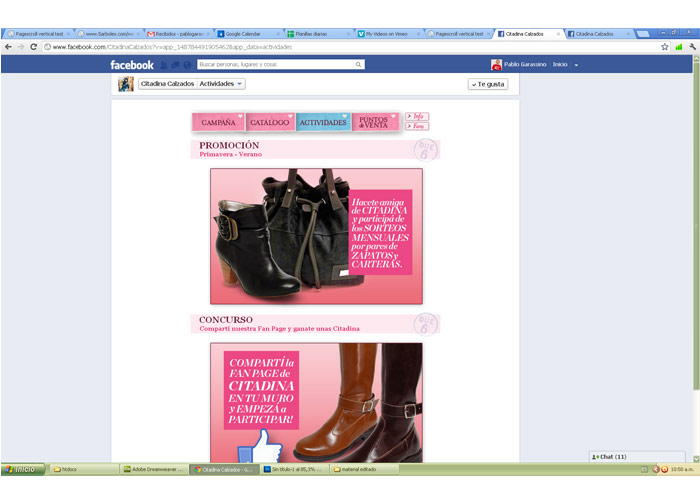Viewport: 700px width, 500px height.
Task: Switch to last Citadina Calzados browser tab
Action: 599,34
